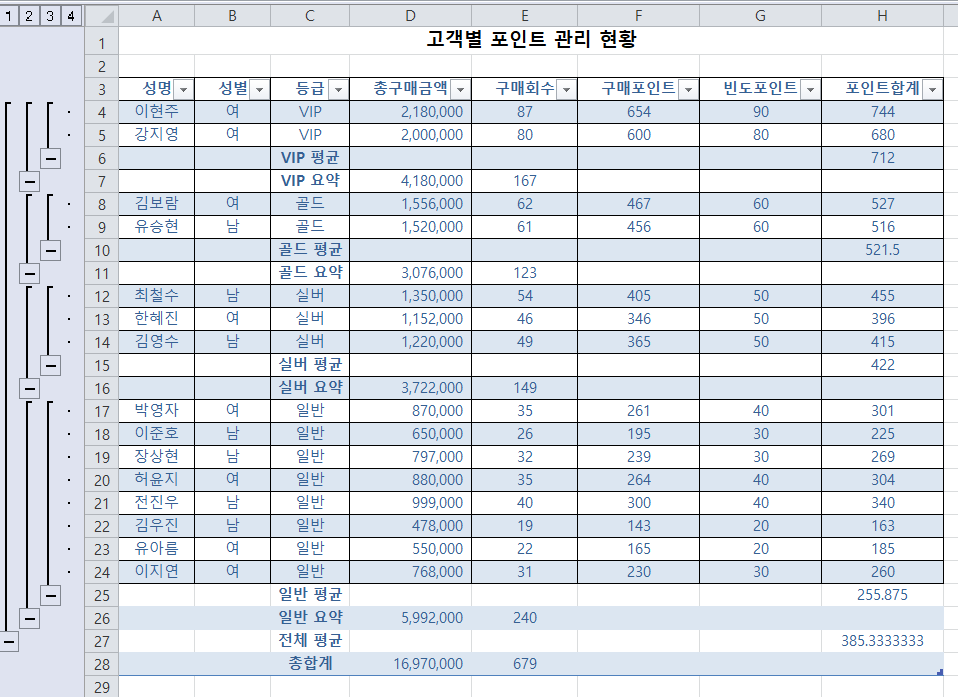Select cell with name 유아름
This screenshot has height=697, width=958.
pyautogui.click(x=156, y=549)
